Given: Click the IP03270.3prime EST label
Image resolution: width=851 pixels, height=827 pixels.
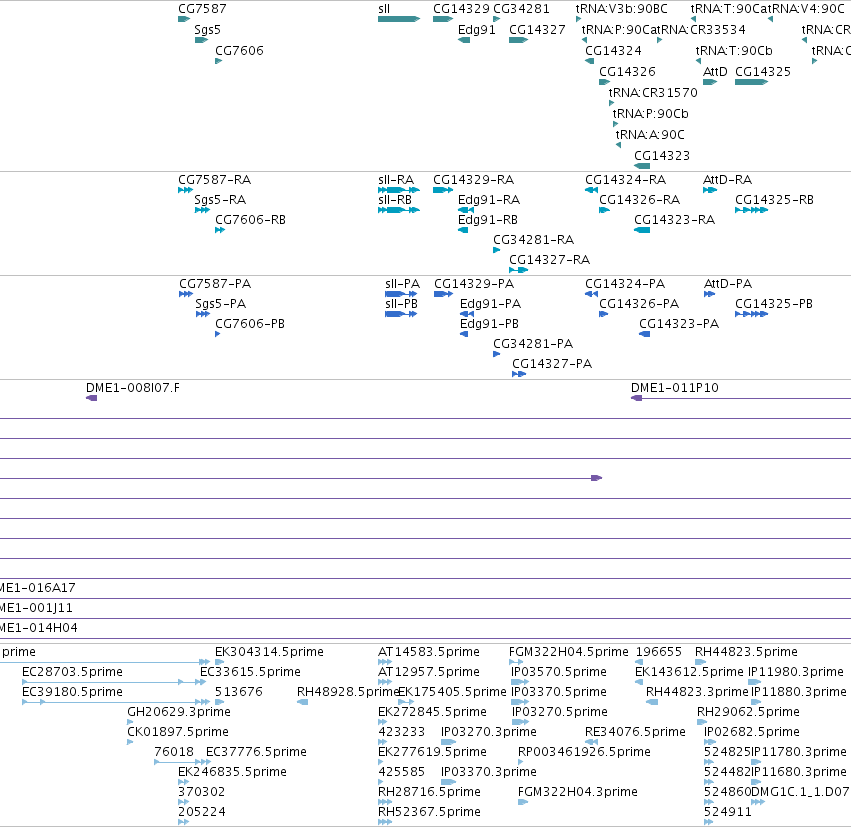Looking at the screenshot, I should tap(488, 732).
